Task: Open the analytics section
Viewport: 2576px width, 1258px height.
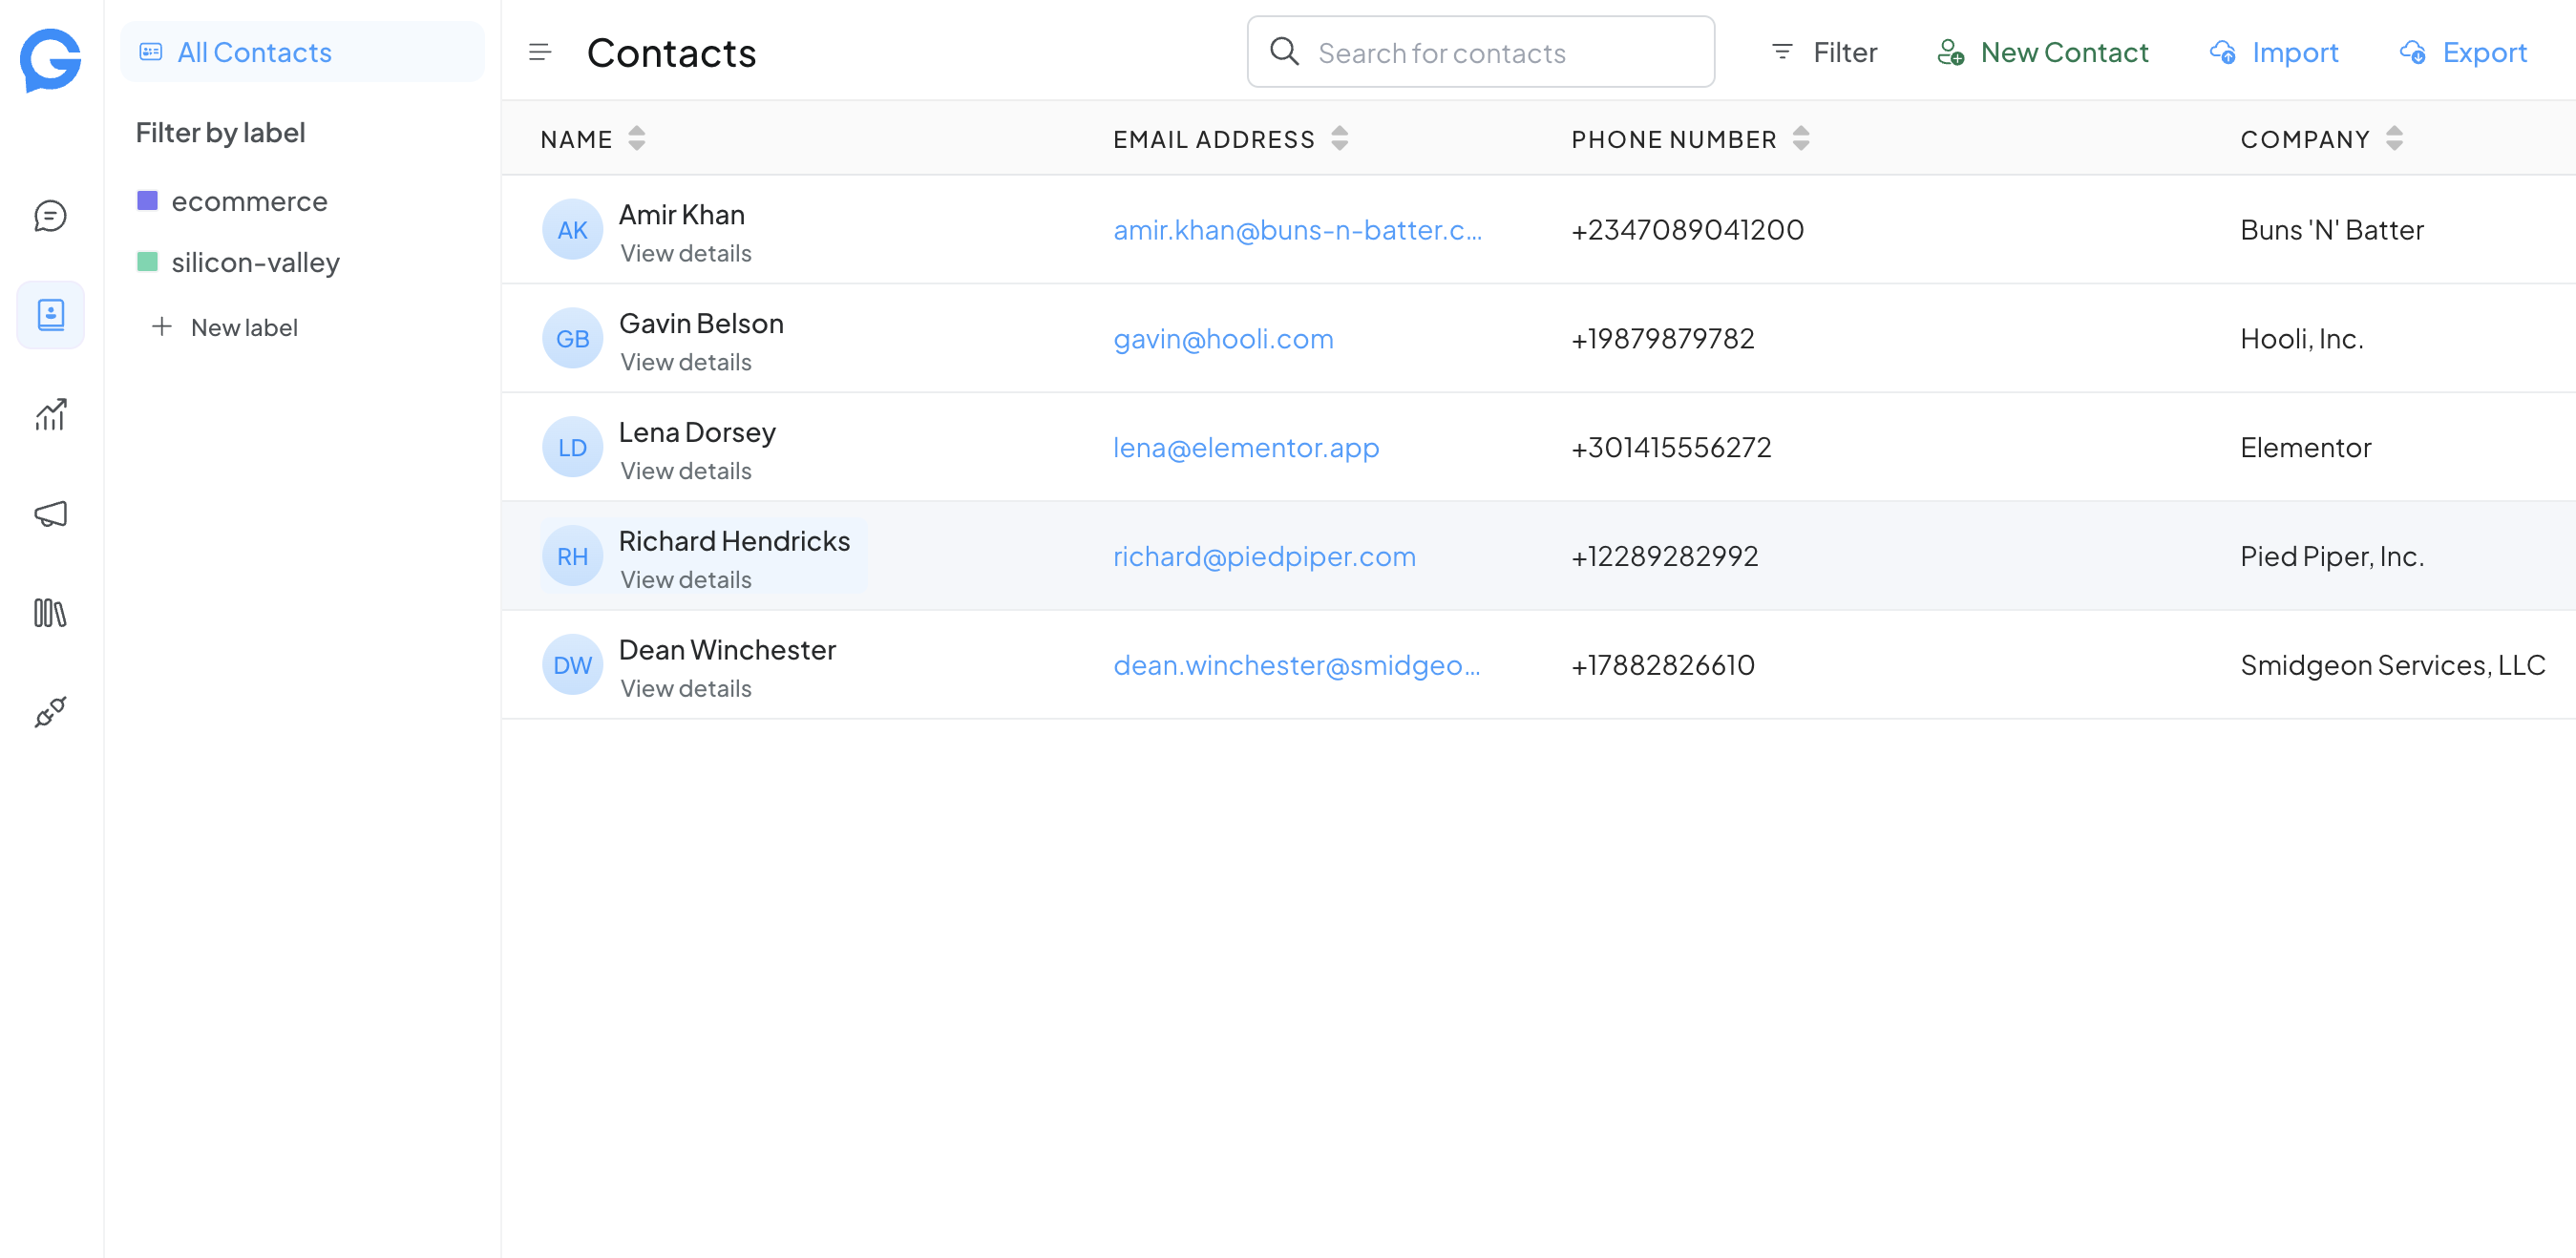Action: pos(50,414)
